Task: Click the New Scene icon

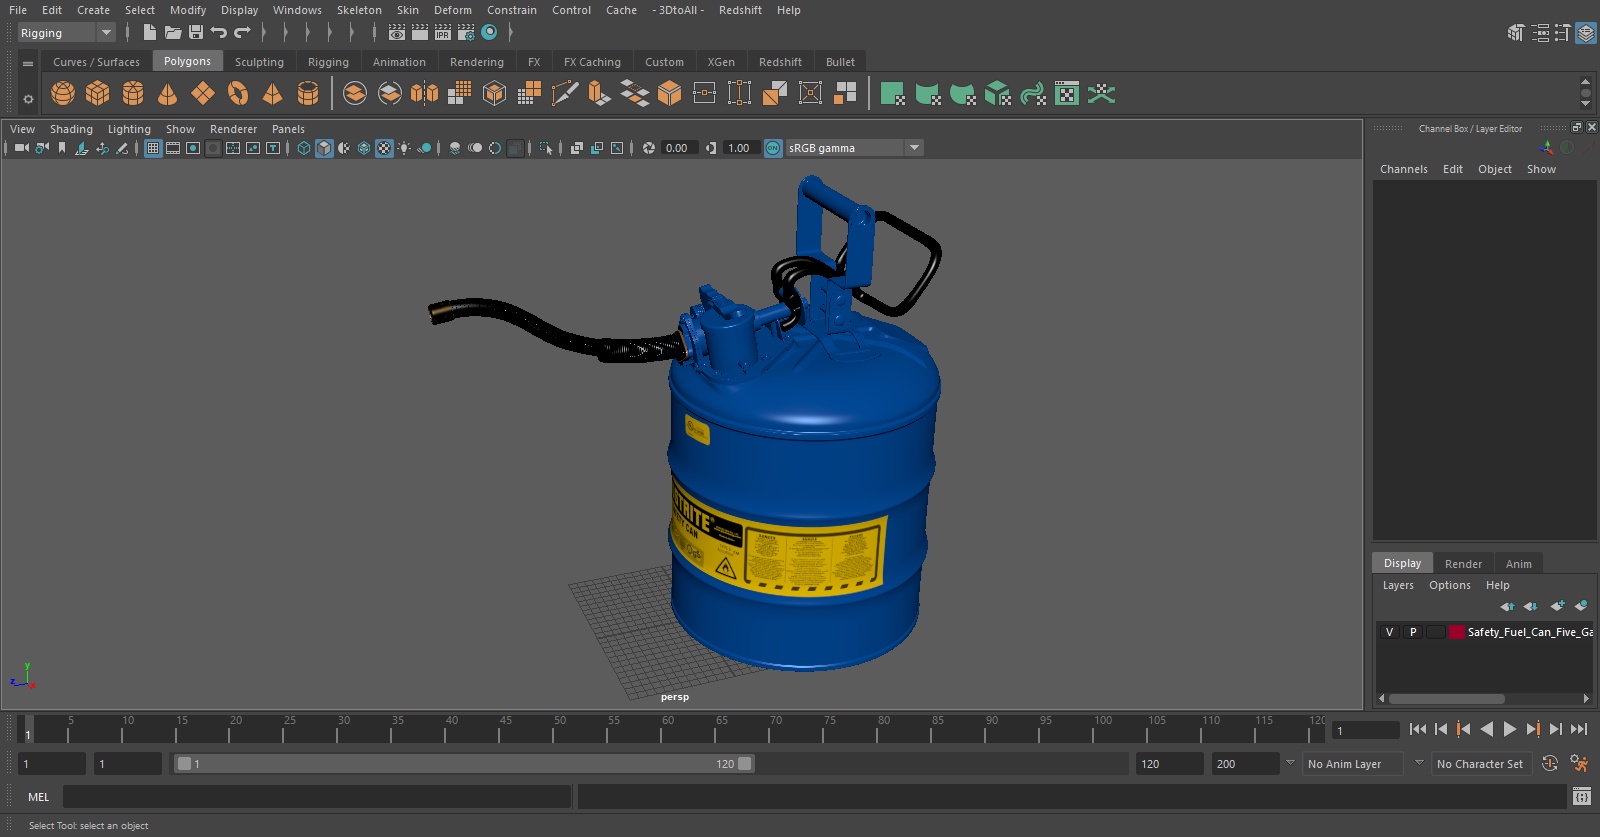Action: point(149,32)
